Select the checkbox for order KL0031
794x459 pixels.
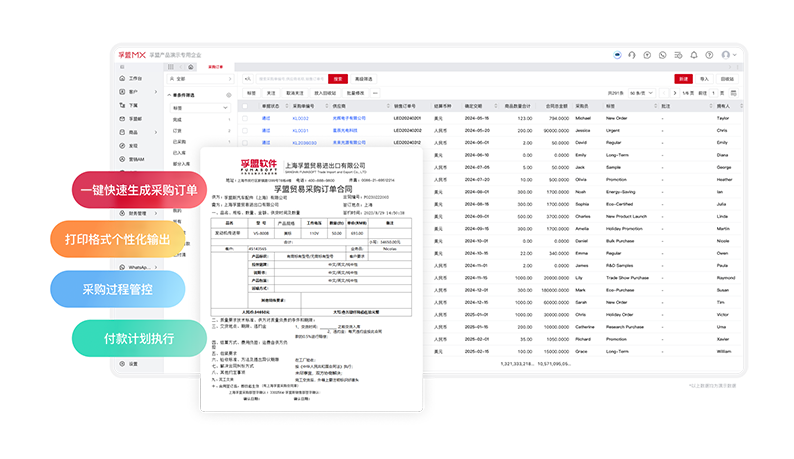click(x=245, y=130)
